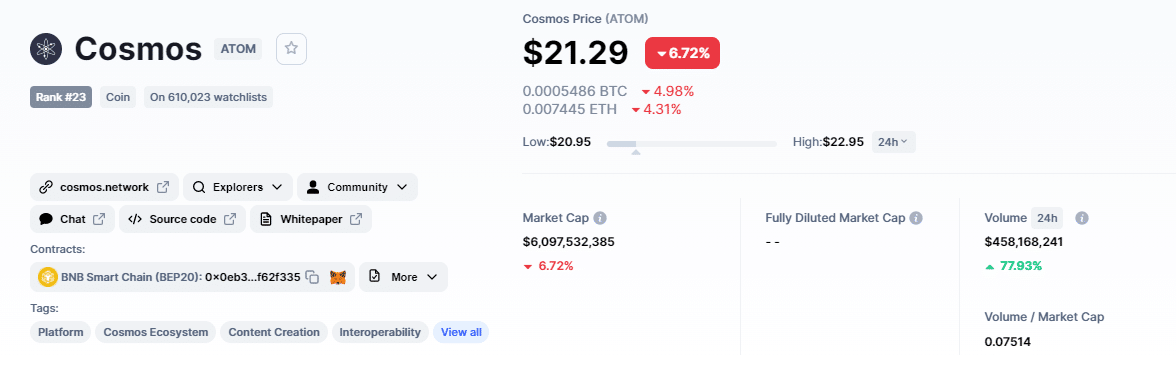The width and height of the screenshot is (1176, 365).
Task: Open the Whitepaper document
Action: [x=310, y=219]
